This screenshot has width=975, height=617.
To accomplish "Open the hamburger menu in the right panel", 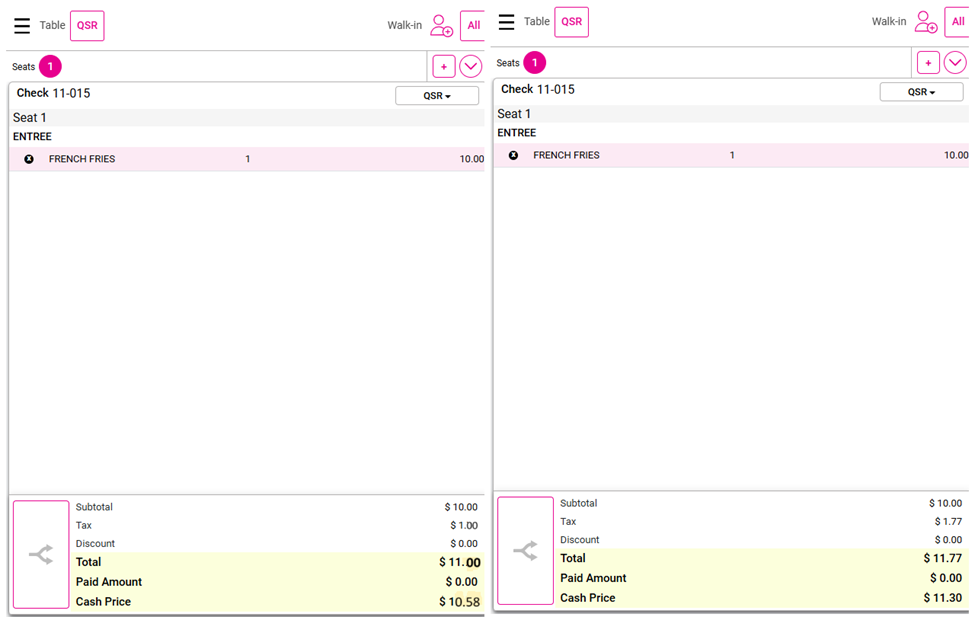I will [506, 22].
